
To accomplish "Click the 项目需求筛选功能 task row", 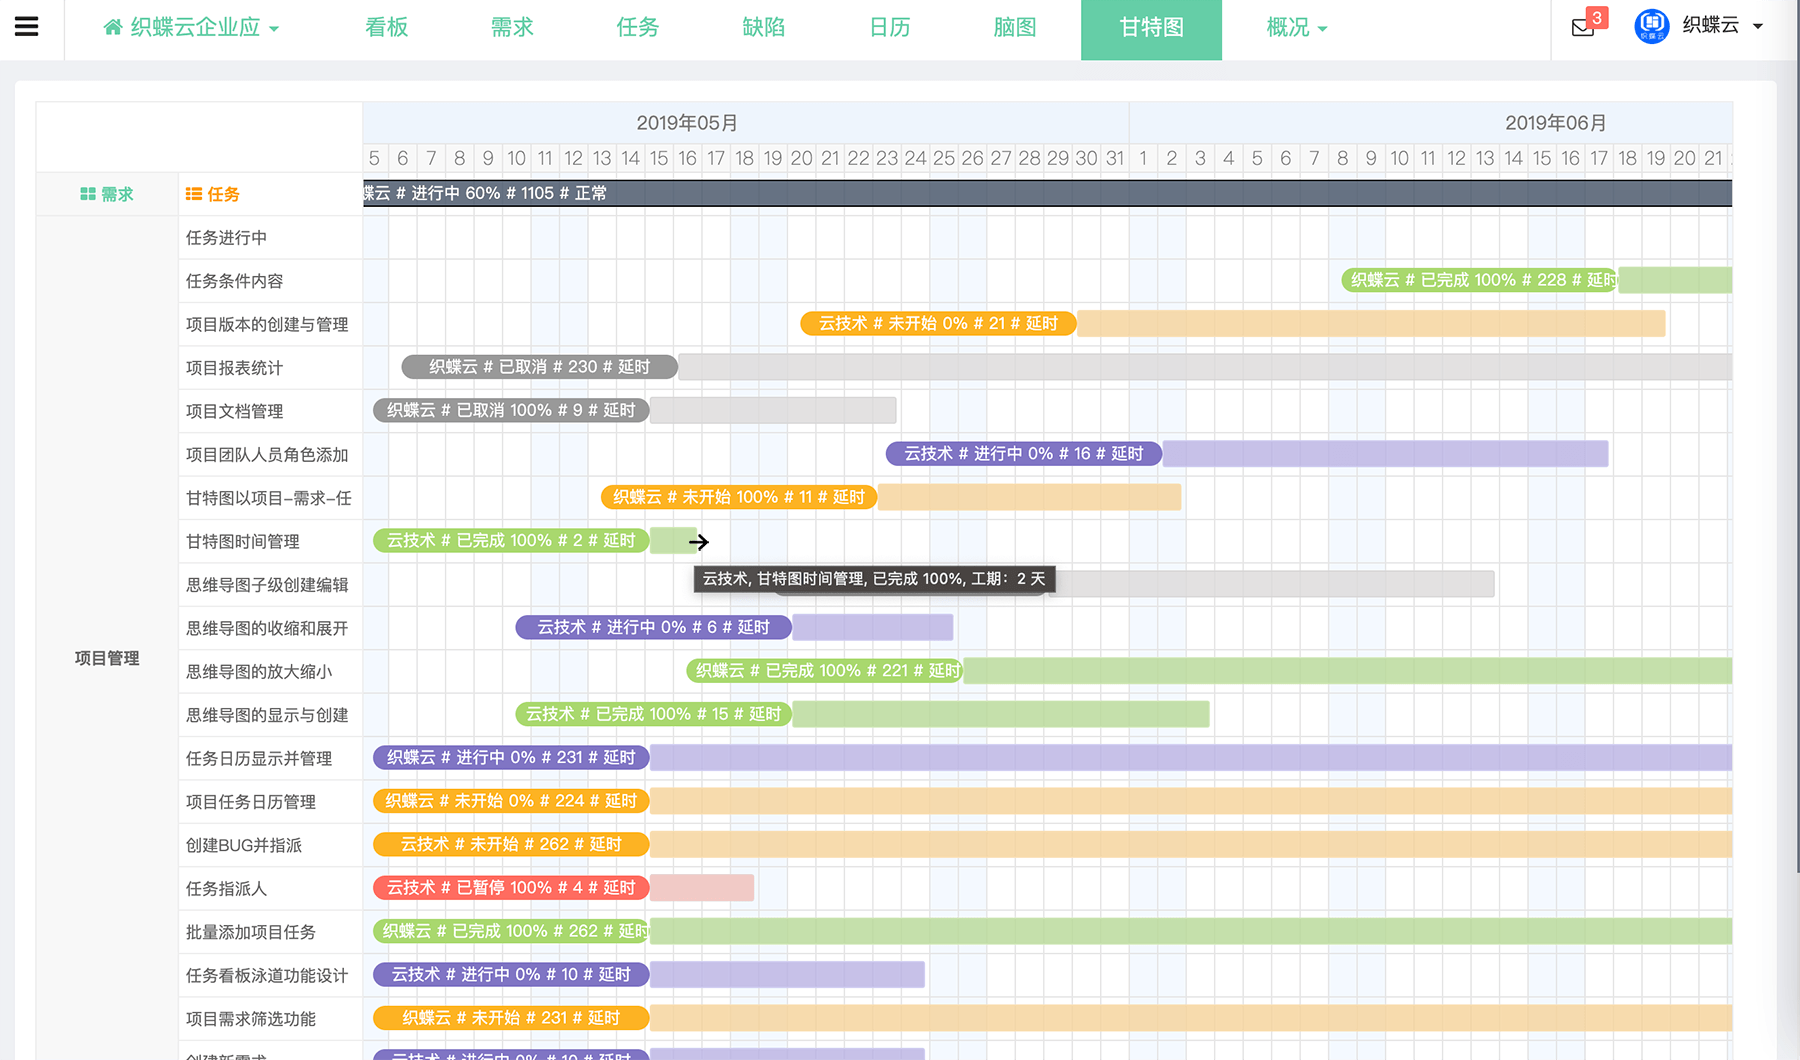I will (270, 1019).
